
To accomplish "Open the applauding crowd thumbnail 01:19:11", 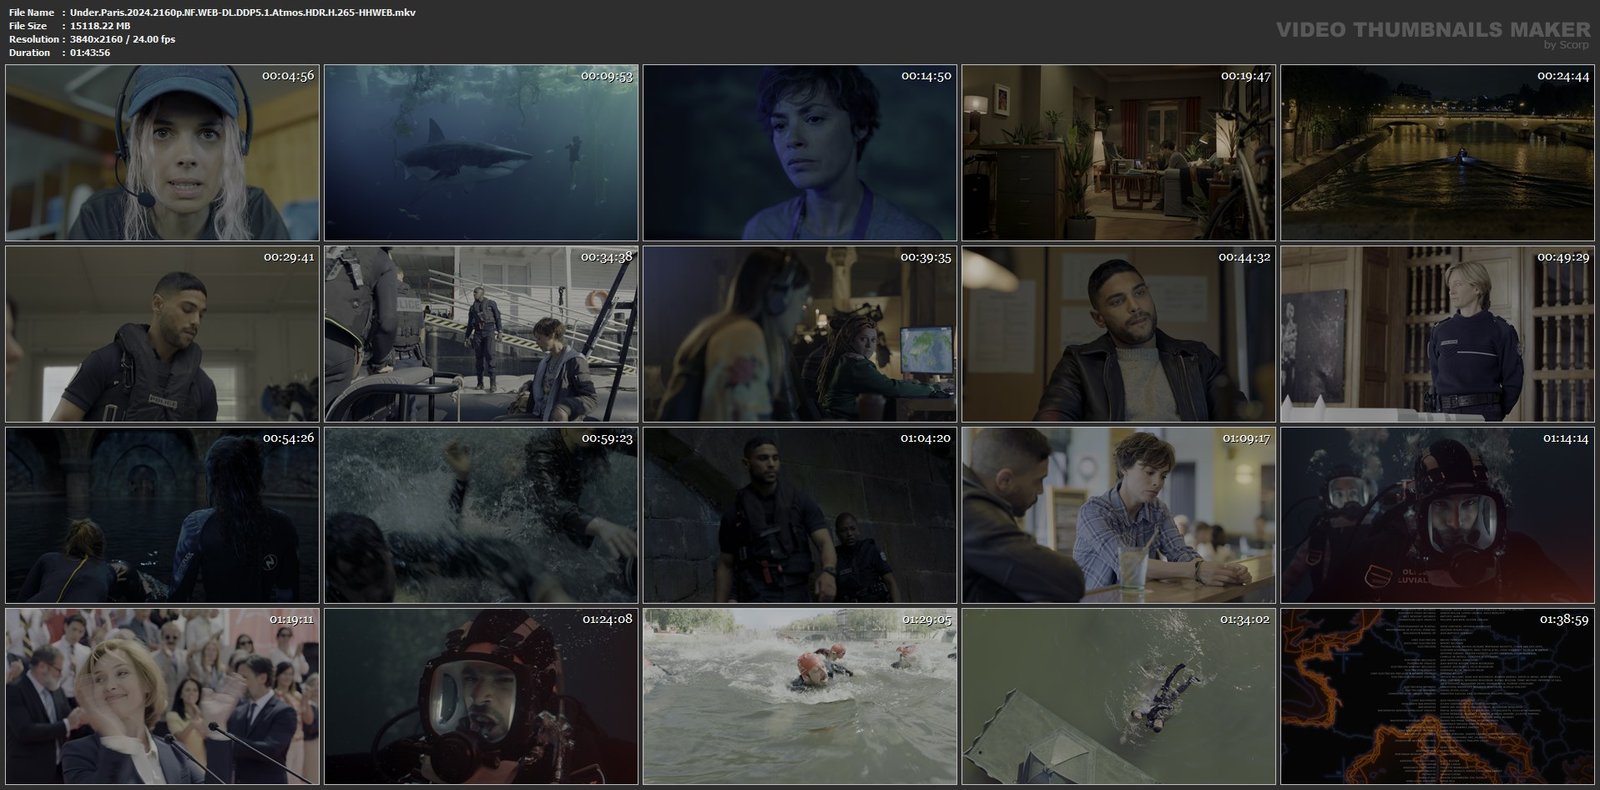I will (162, 696).
